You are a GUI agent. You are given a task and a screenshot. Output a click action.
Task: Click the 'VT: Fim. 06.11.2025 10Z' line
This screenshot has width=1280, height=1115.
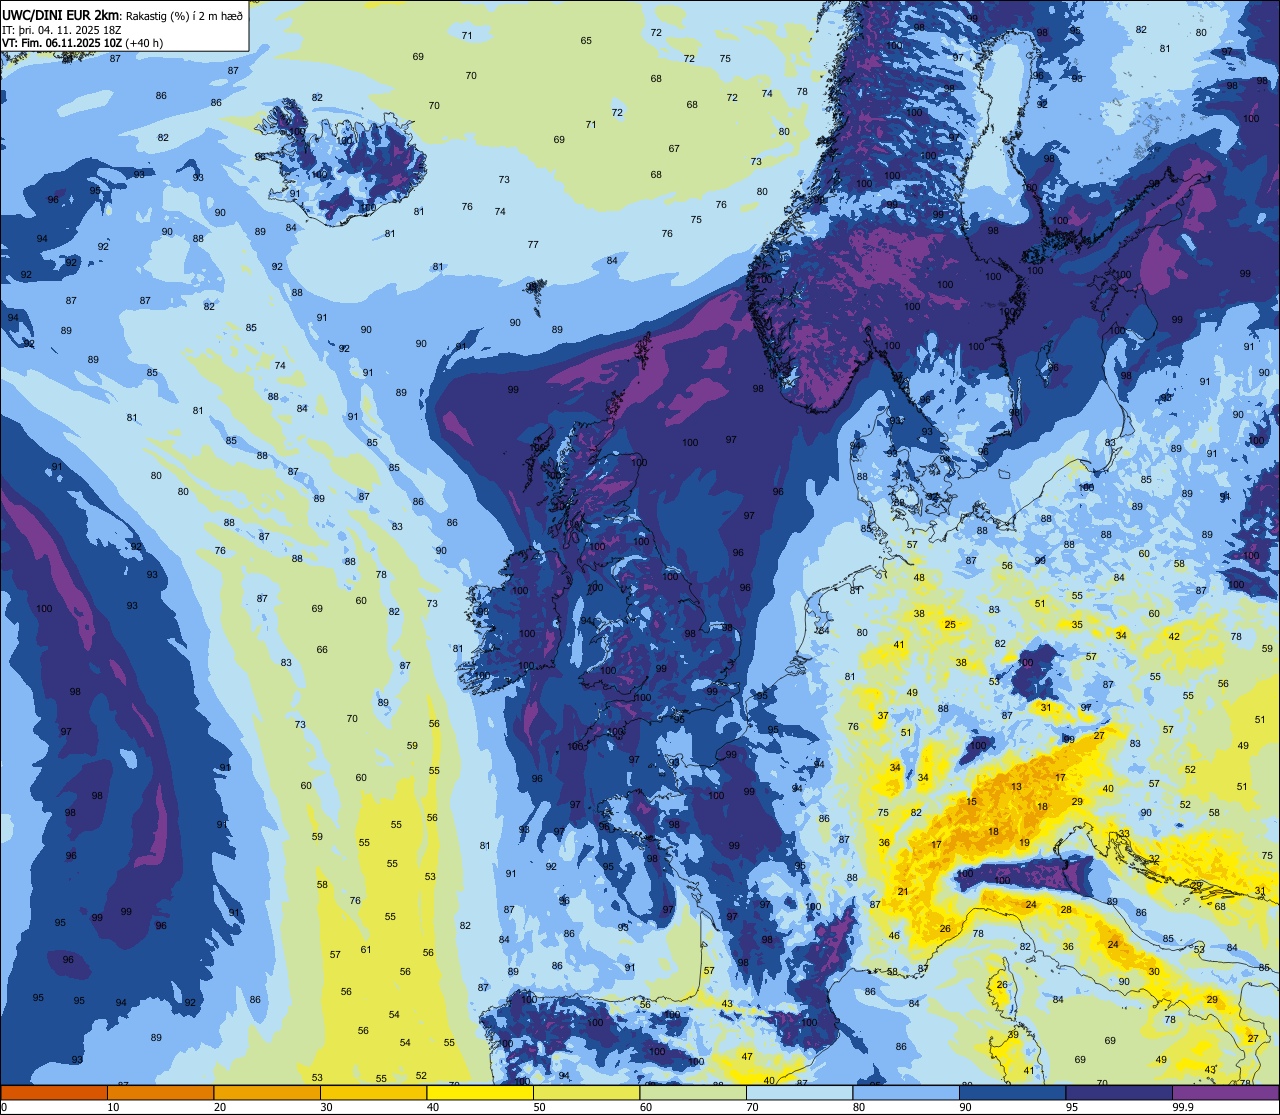(62, 43)
